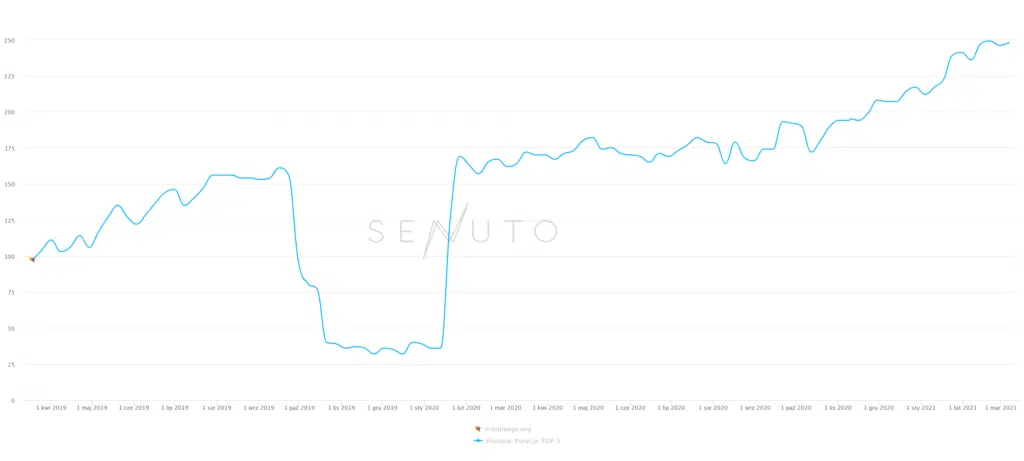The width and height of the screenshot is (1024, 461).
Task: Toggle Historia: Pozycje TOP 5 legend series
Action: click(517, 441)
